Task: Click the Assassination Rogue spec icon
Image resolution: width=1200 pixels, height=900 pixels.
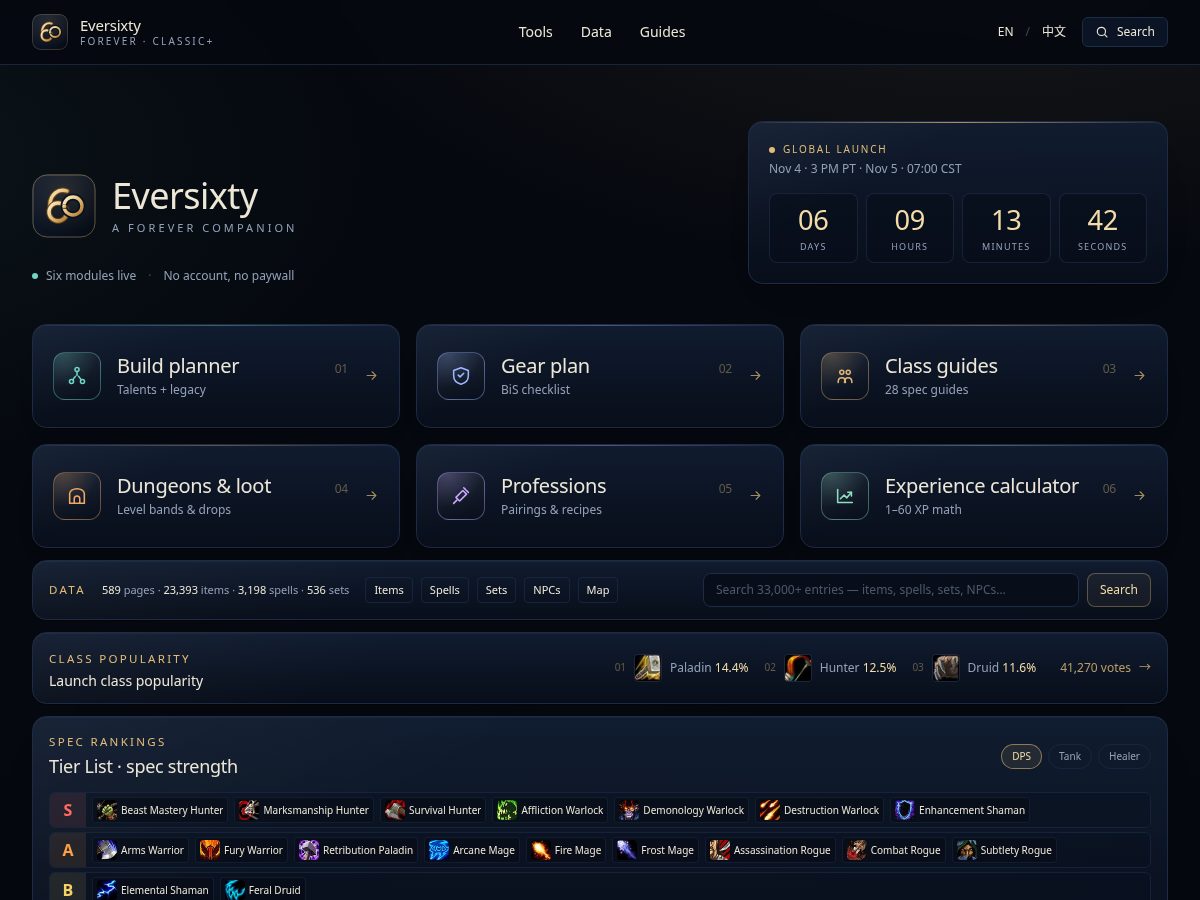Action: [x=720, y=850]
